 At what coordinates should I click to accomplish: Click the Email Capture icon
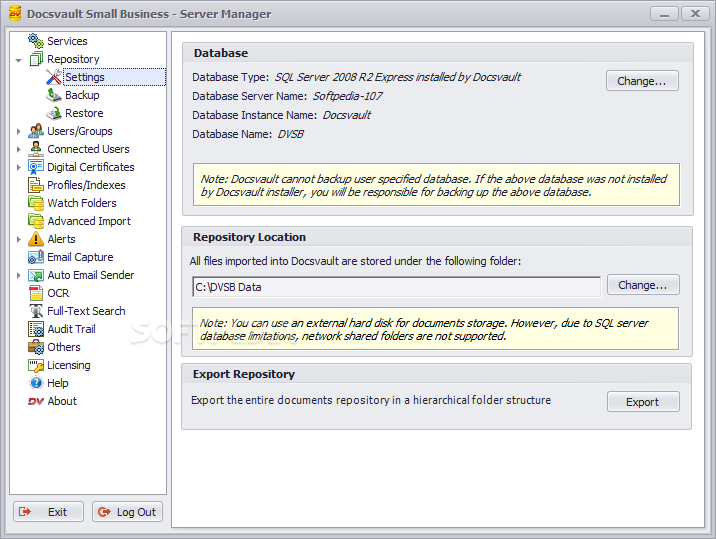[x=36, y=257]
